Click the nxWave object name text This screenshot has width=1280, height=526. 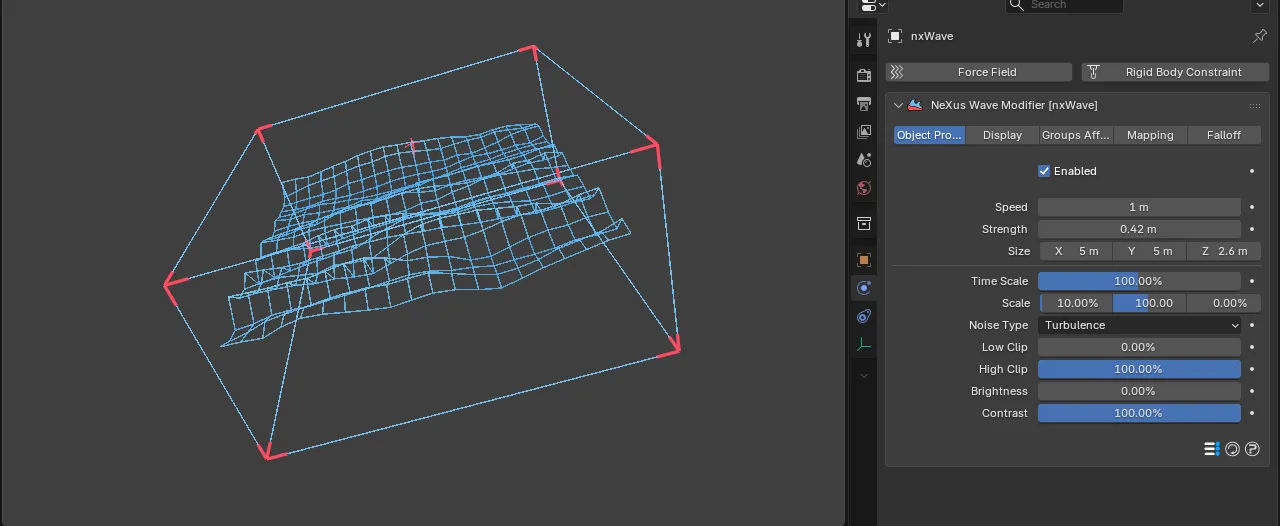coord(932,36)
